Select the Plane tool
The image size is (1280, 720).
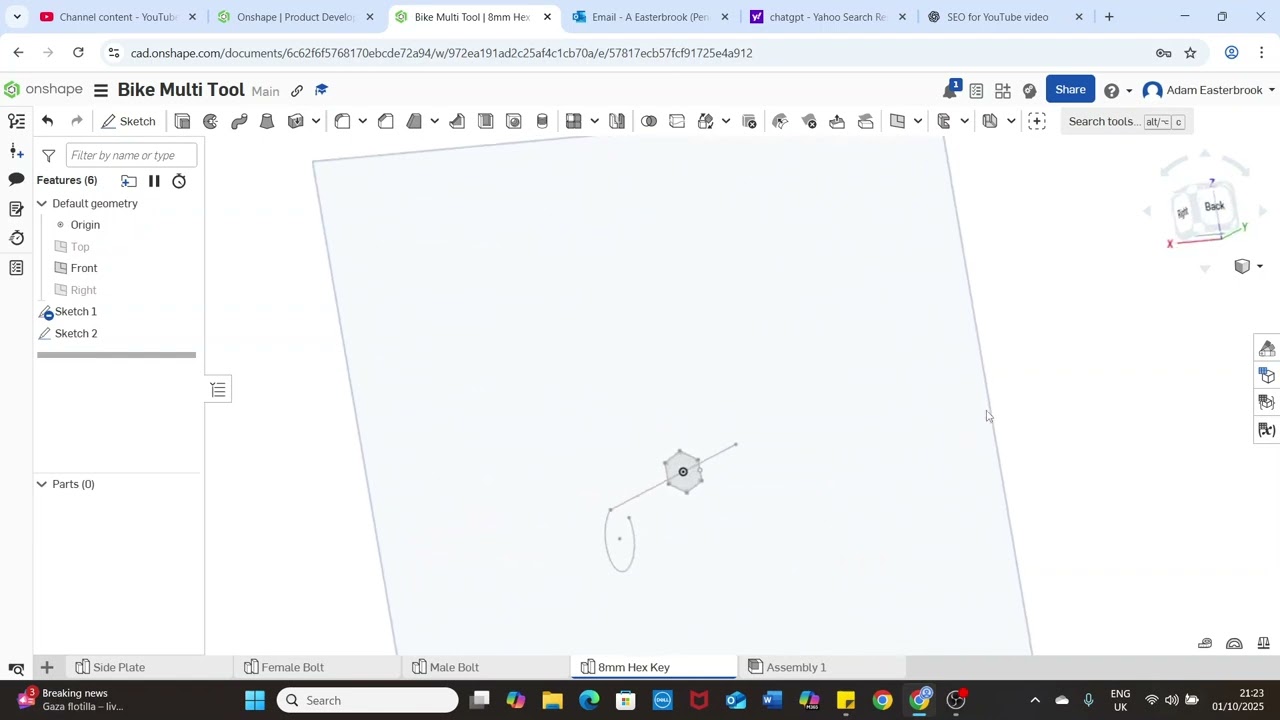click(x=897, y=121)
